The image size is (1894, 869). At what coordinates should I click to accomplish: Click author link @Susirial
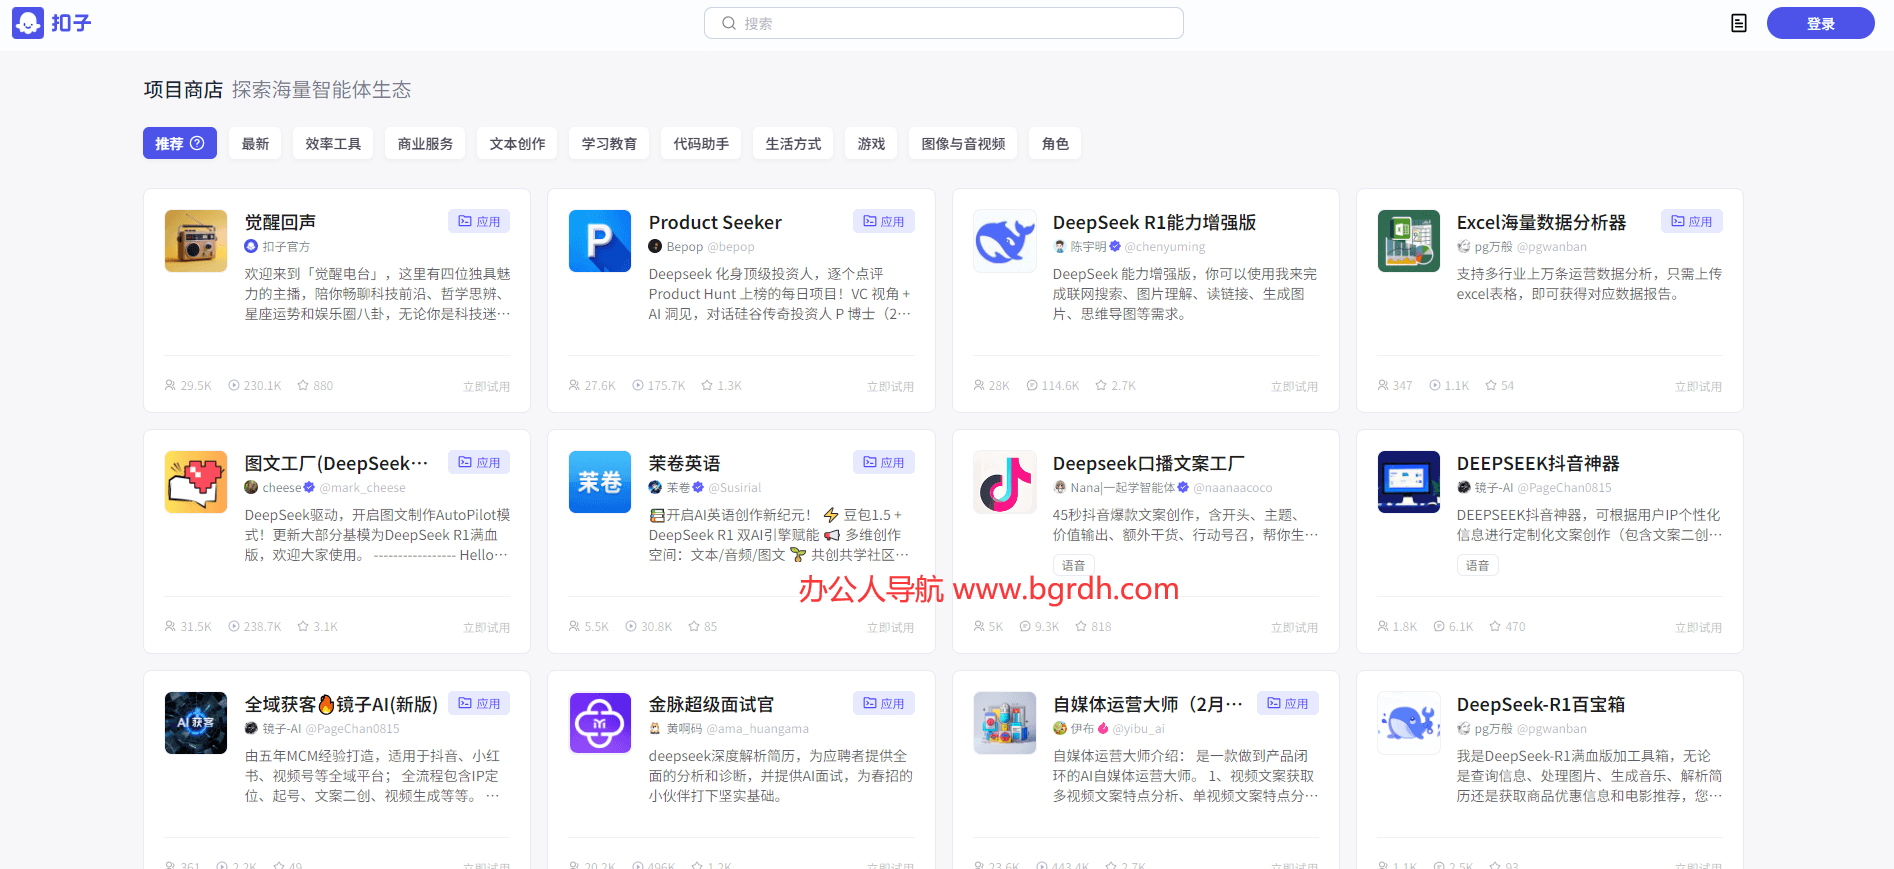tap(735, 488)
